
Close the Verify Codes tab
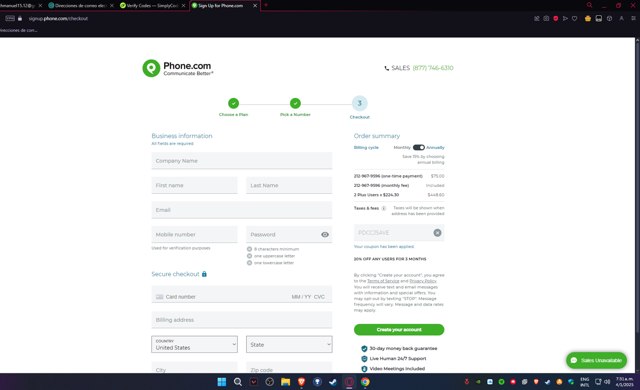[183, 6]
